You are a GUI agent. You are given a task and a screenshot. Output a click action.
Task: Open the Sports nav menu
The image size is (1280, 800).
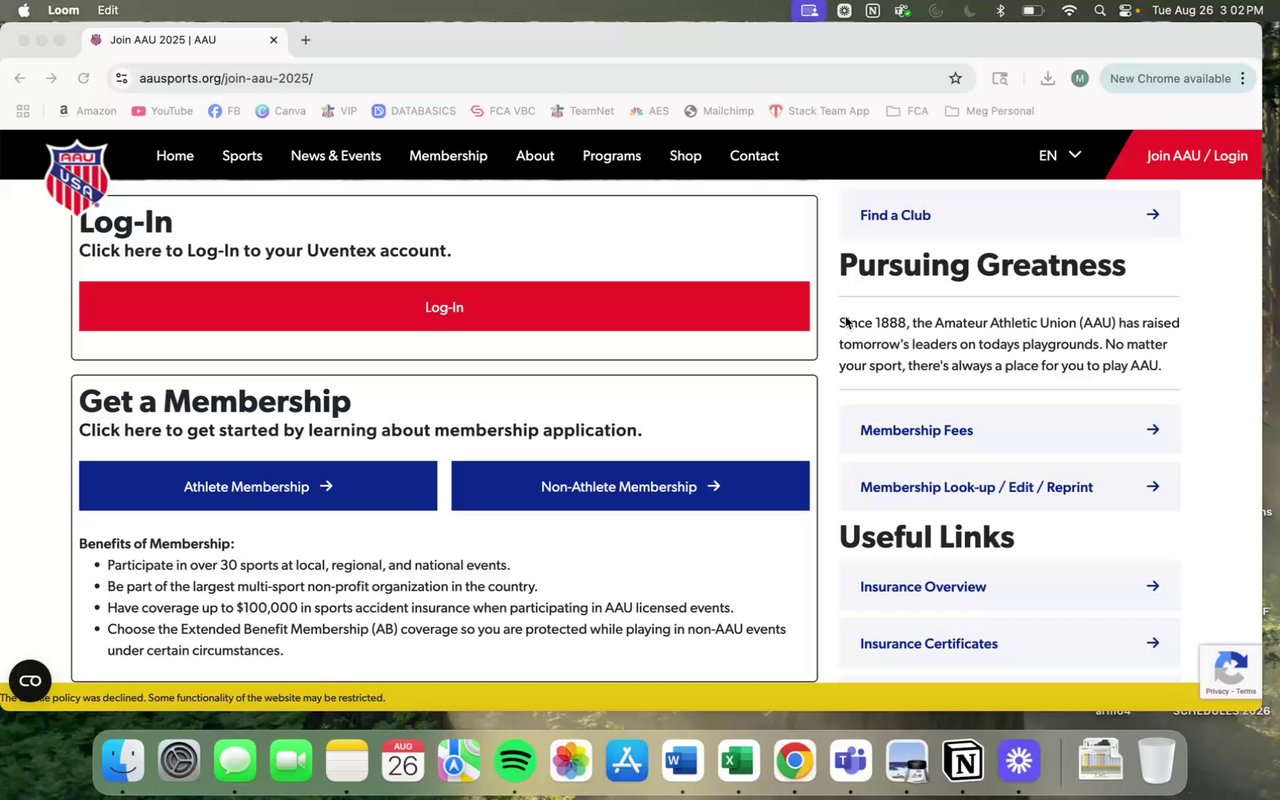242,155
